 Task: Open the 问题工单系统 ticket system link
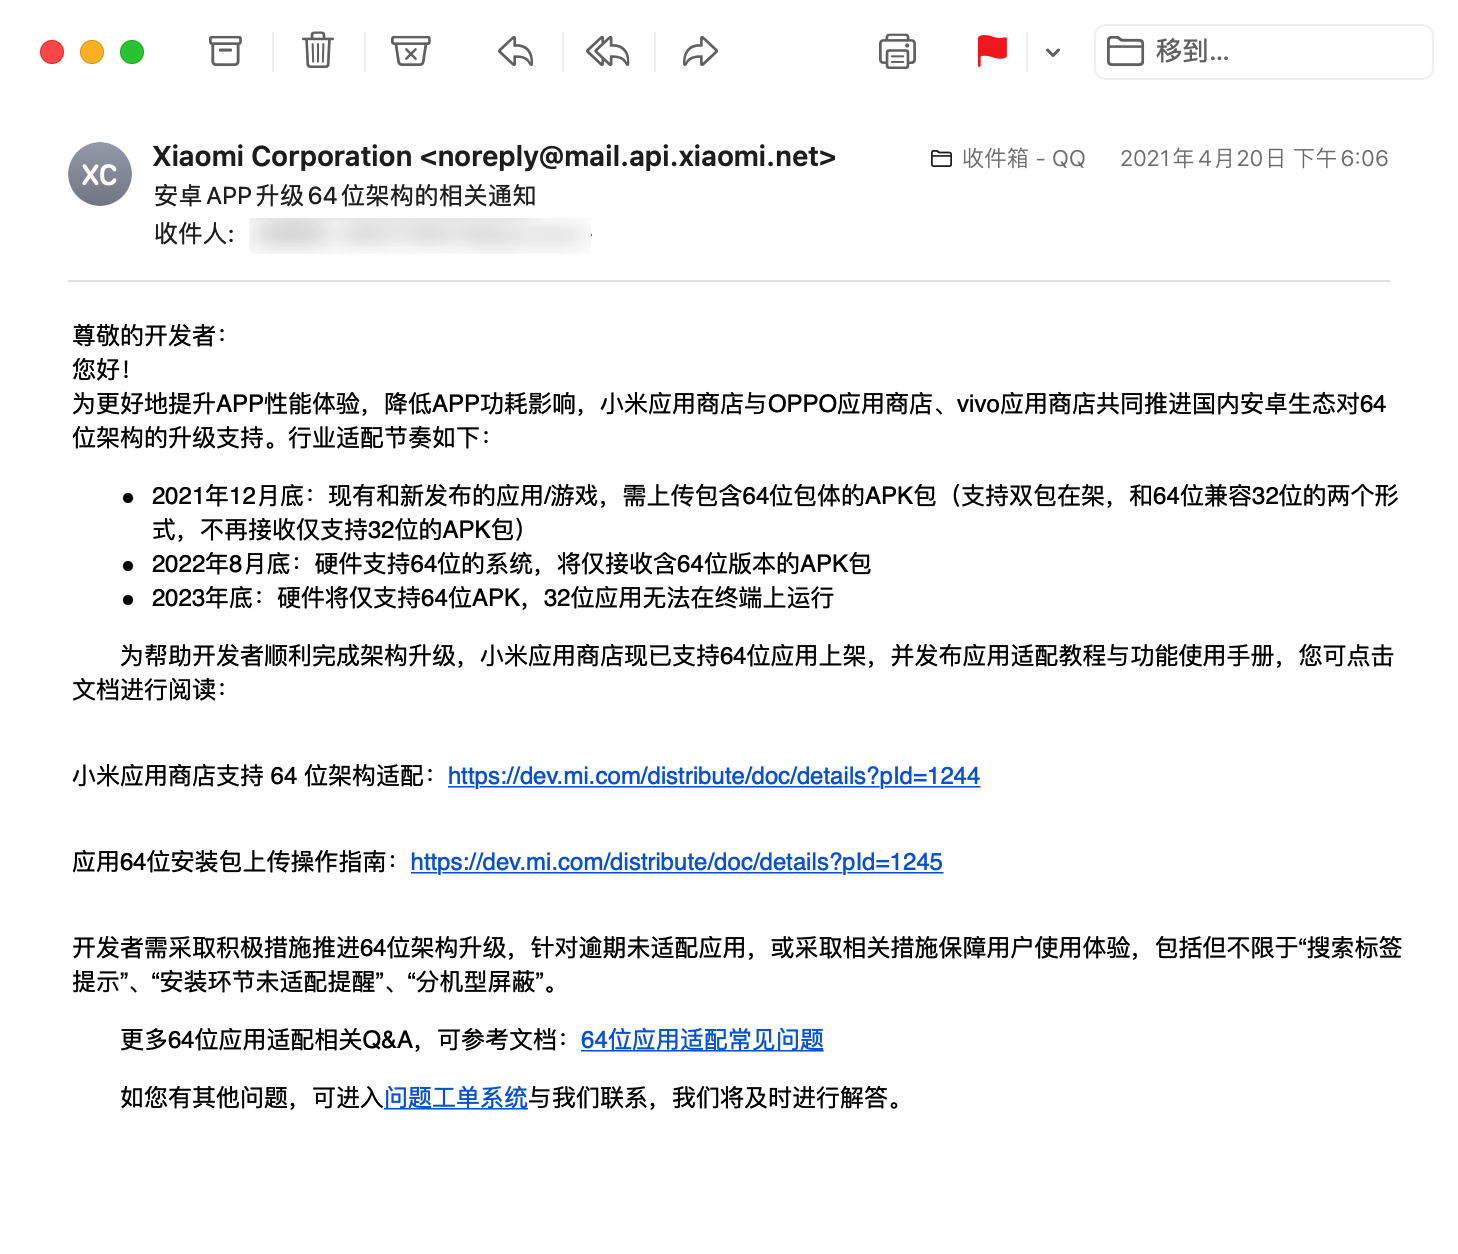click(x=456, y=1097)
